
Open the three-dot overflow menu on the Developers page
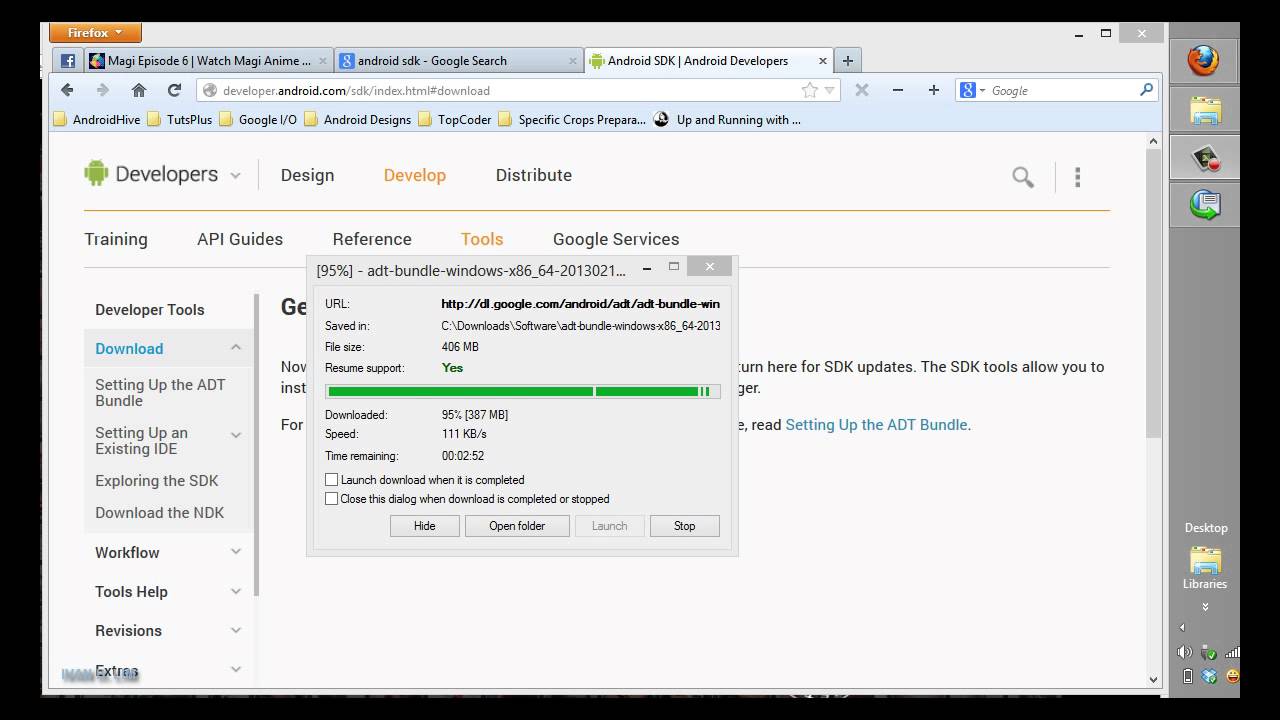(x=1077, y=177)
